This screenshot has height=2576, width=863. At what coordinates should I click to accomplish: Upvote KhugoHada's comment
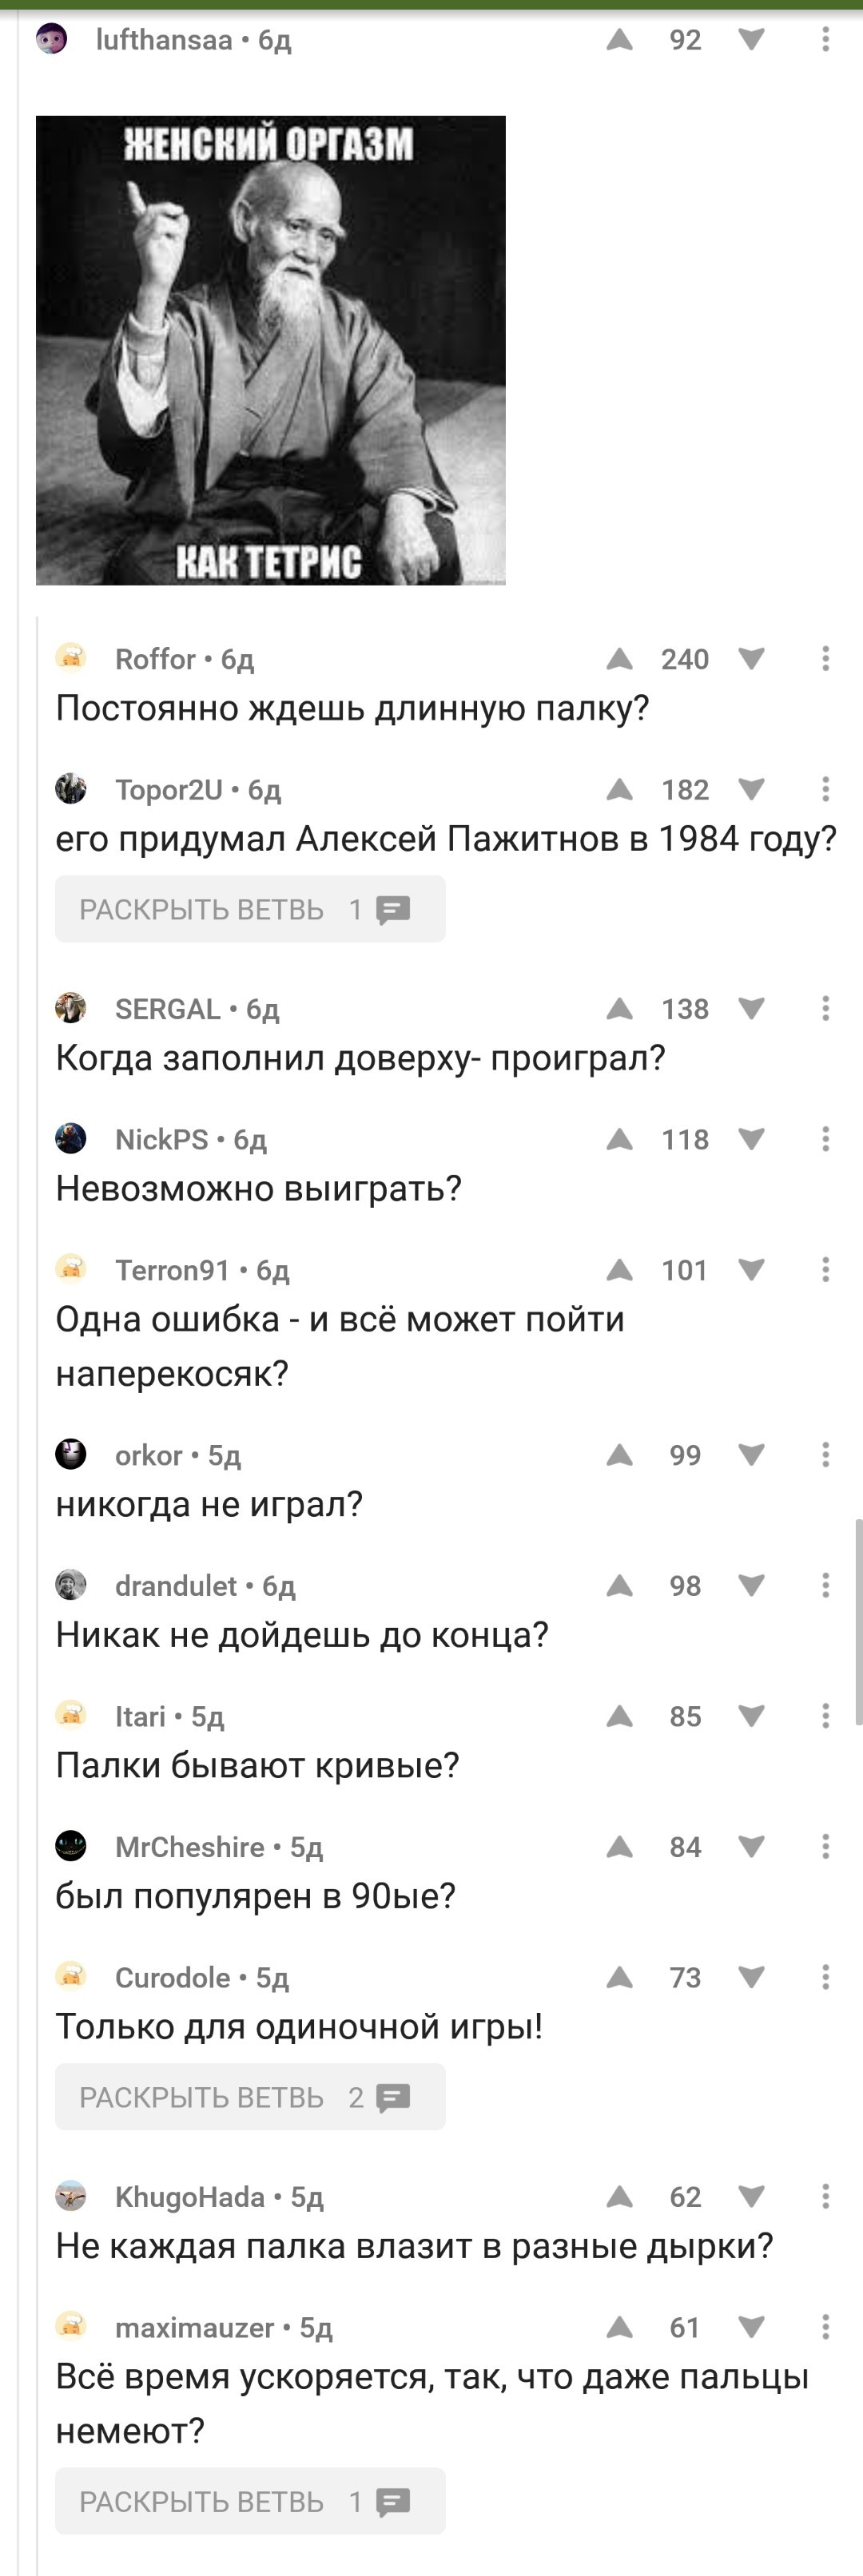tap(620, 2196)
